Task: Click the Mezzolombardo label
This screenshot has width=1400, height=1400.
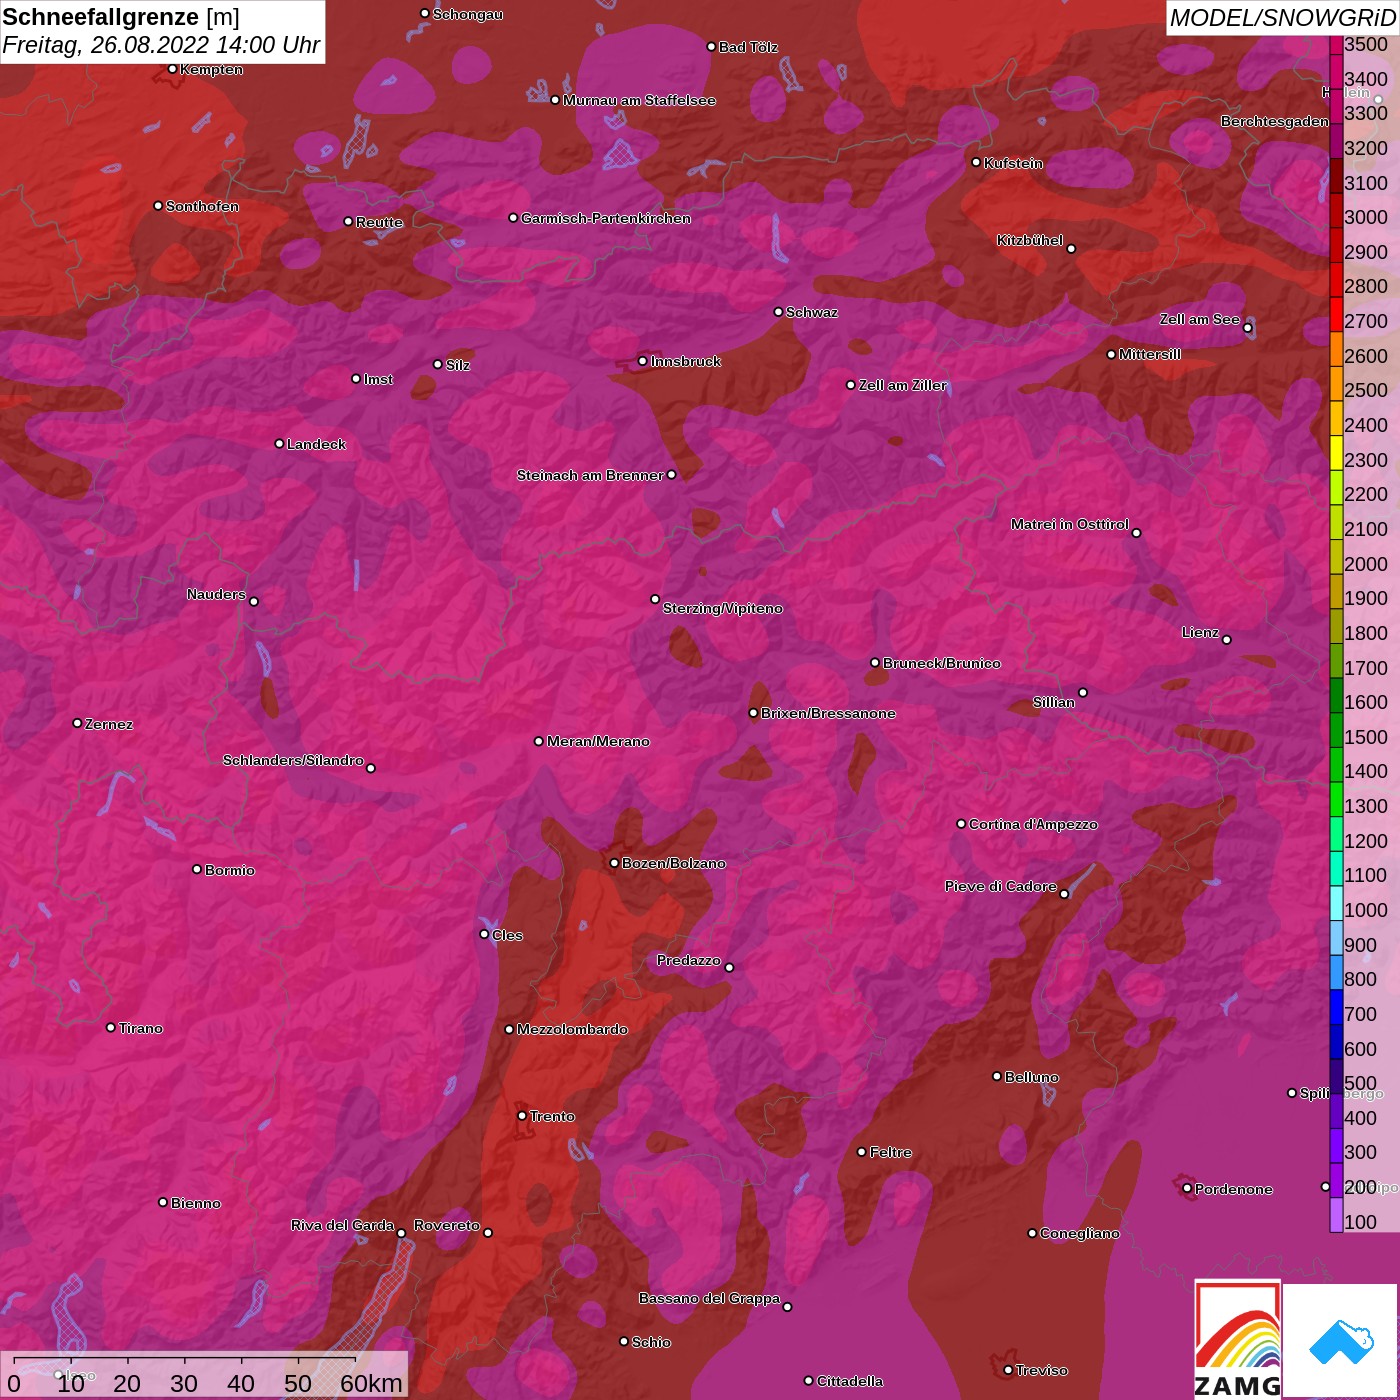Action: tap(573, 1029)
